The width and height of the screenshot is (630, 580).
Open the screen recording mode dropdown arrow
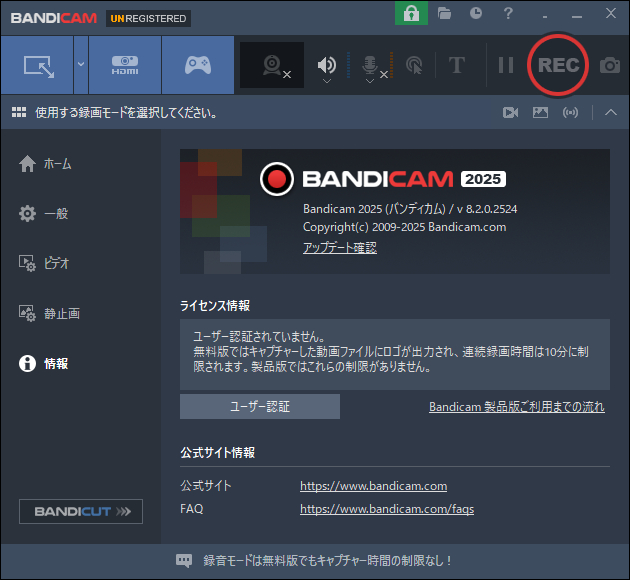pyautogui.click(x=81, y=64)
